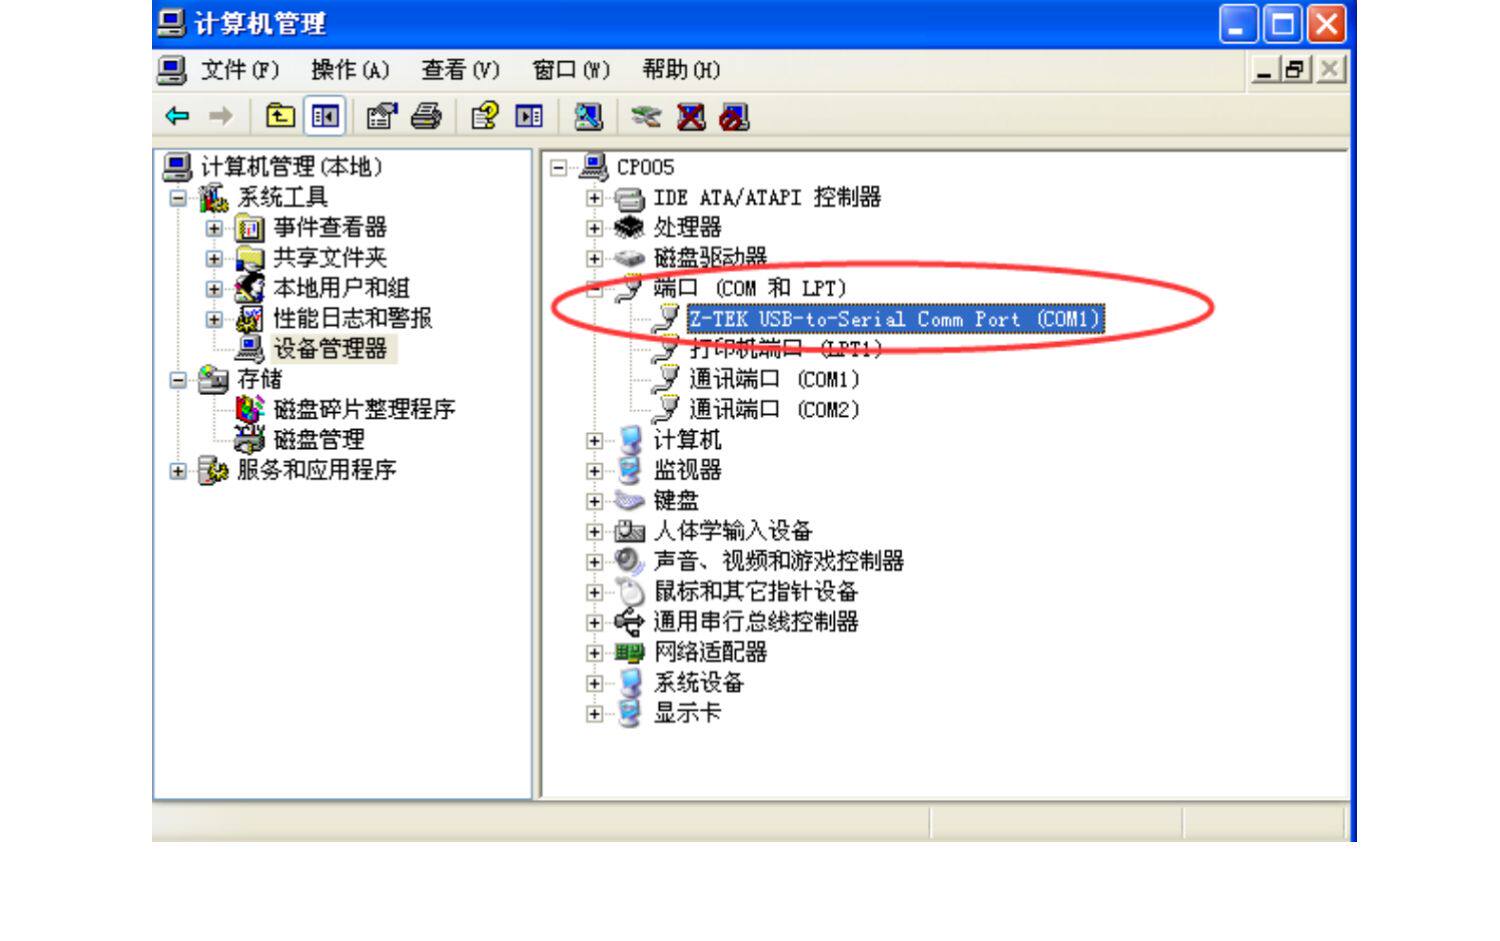Image resolution: width=1500 pixels, height=941 pixels.
Task: Click the print toolbar icon
Action: pyautogui.click(x=427, y=117)
